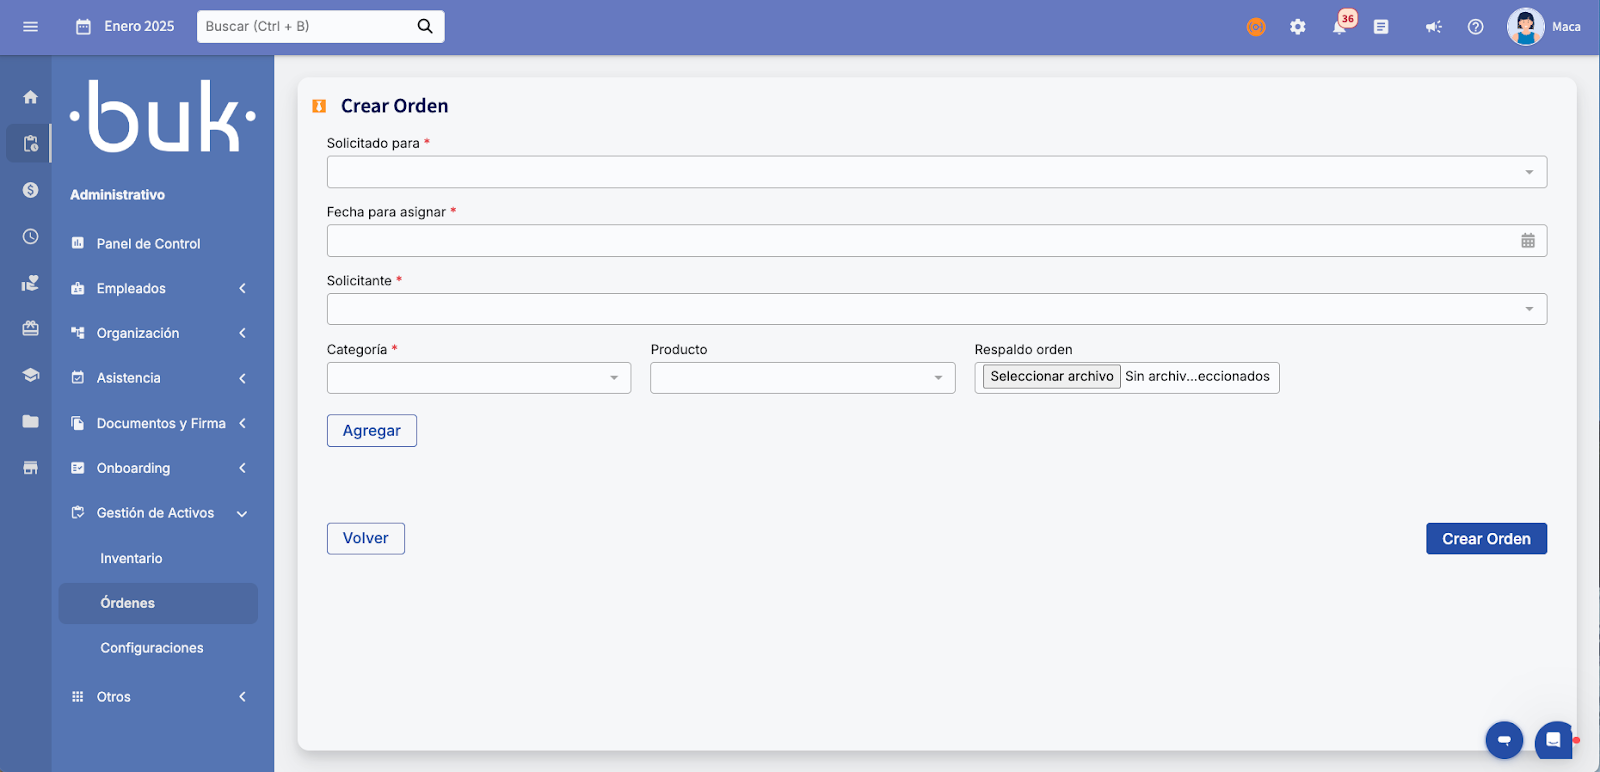1600x772 pixels.
Task: Click the dollar sign icon in left rail
Action: click(x=30, y=190)
